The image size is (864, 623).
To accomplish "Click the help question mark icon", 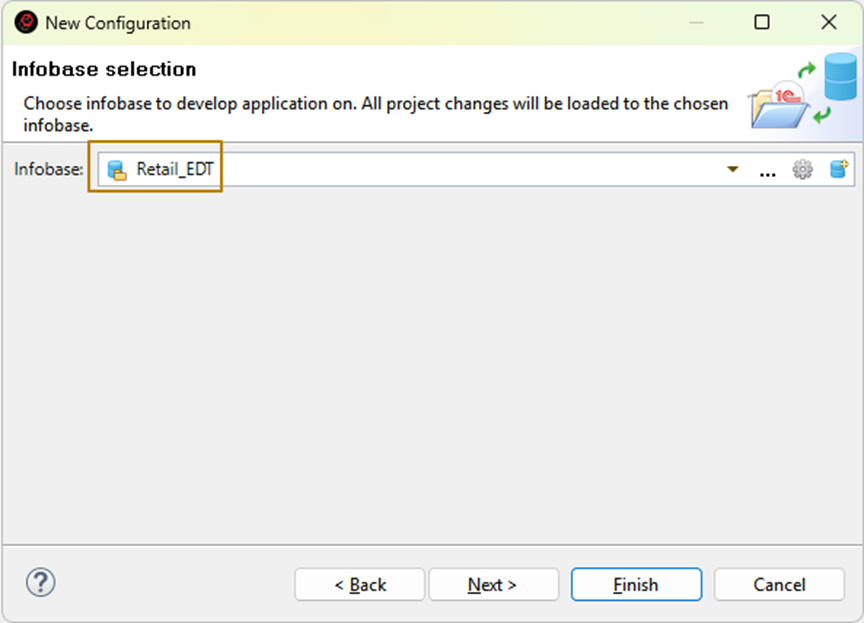I will [41, 583].
